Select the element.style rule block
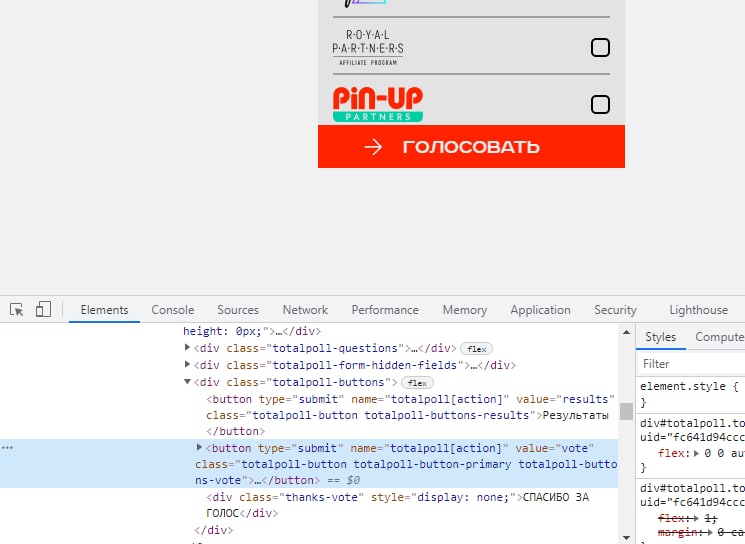Viewport: 745px width, 544px height. coord(691,394)
